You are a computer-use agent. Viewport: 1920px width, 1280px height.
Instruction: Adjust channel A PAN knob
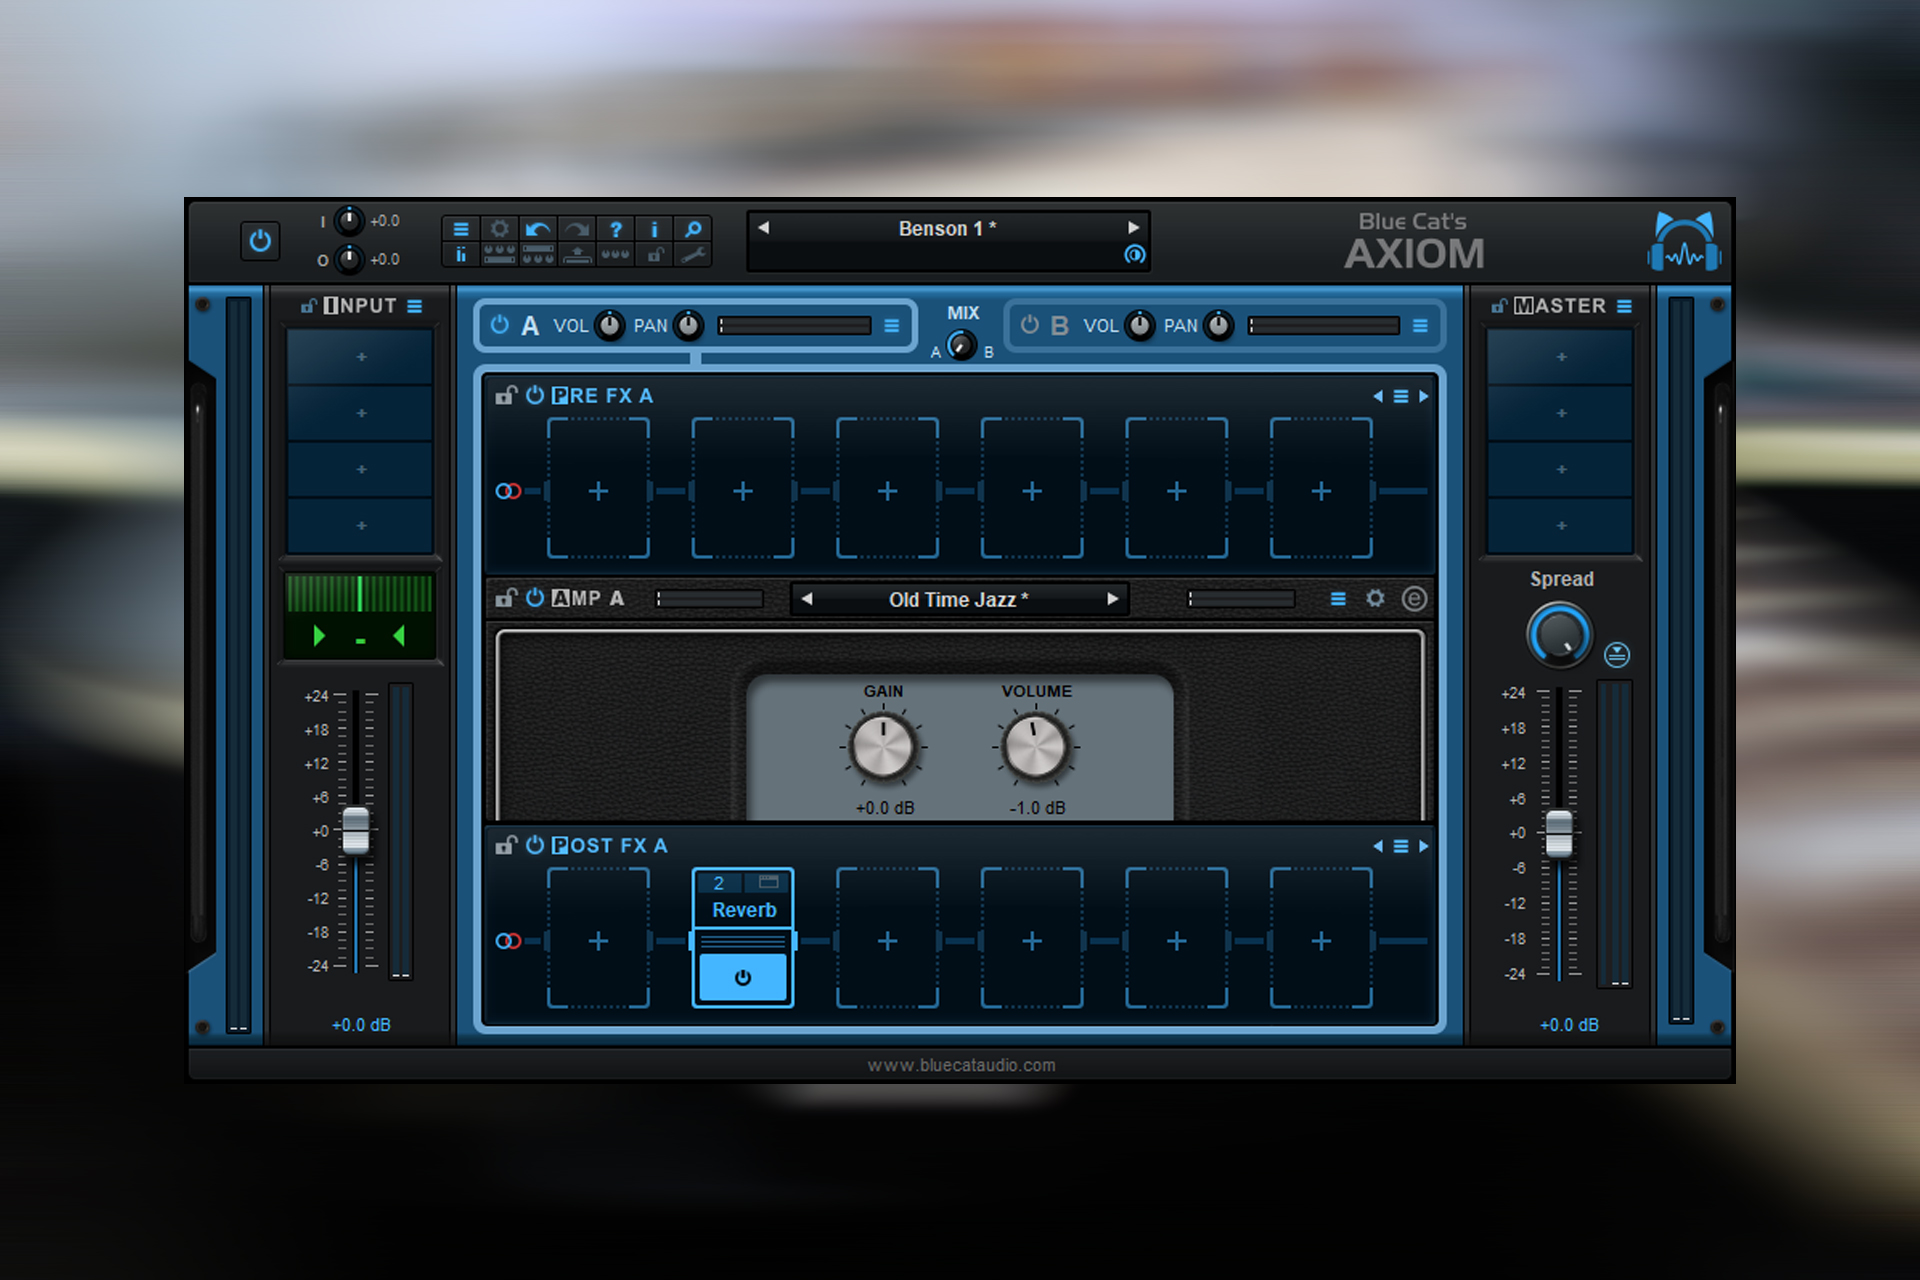[689, 325]
